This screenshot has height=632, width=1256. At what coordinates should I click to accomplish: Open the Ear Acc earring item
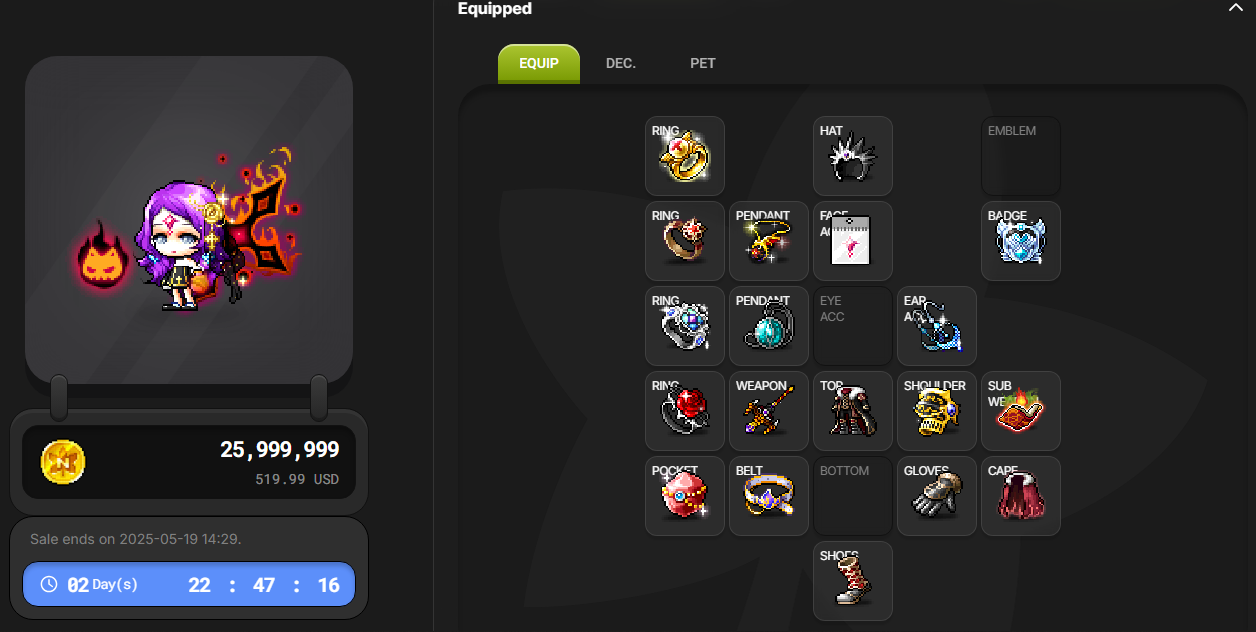point(937,326)
